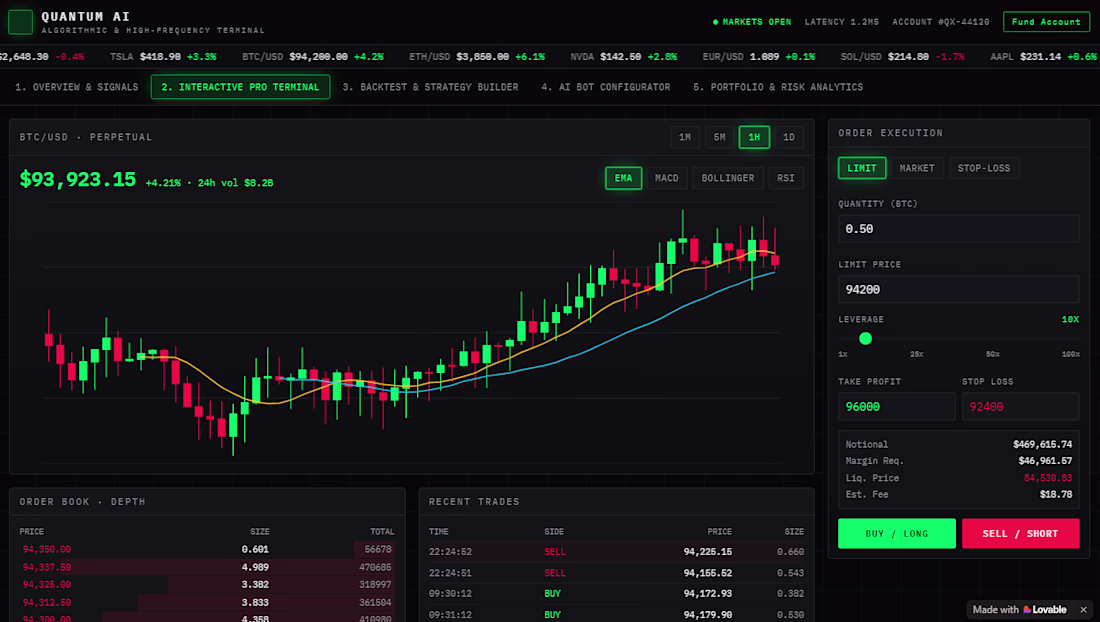
Task: Choose the Stop-Loss order type
Action: (x=984, y=168)
